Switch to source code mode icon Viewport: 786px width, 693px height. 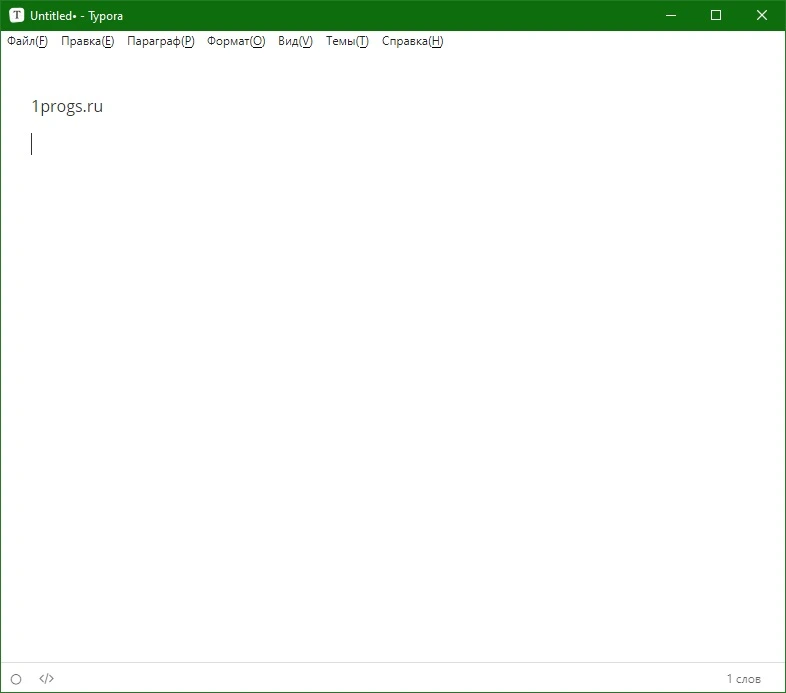(x=46, y=678)
